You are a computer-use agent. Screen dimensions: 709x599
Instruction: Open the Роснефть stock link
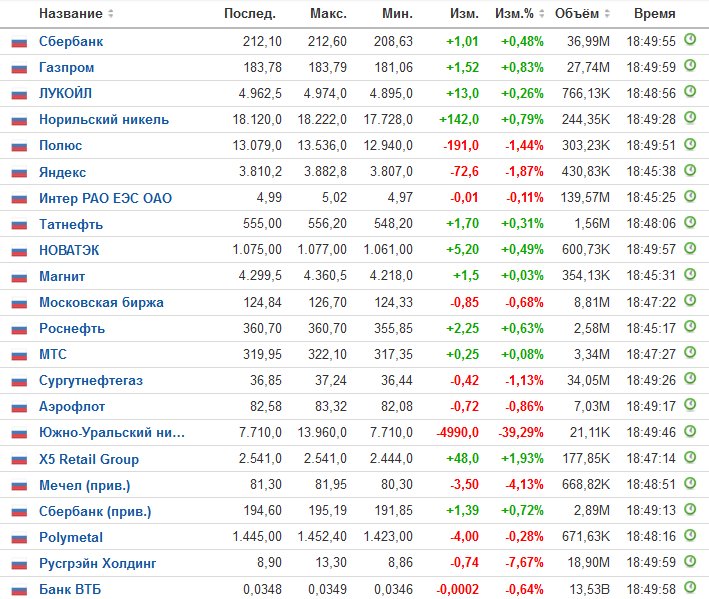72,328
